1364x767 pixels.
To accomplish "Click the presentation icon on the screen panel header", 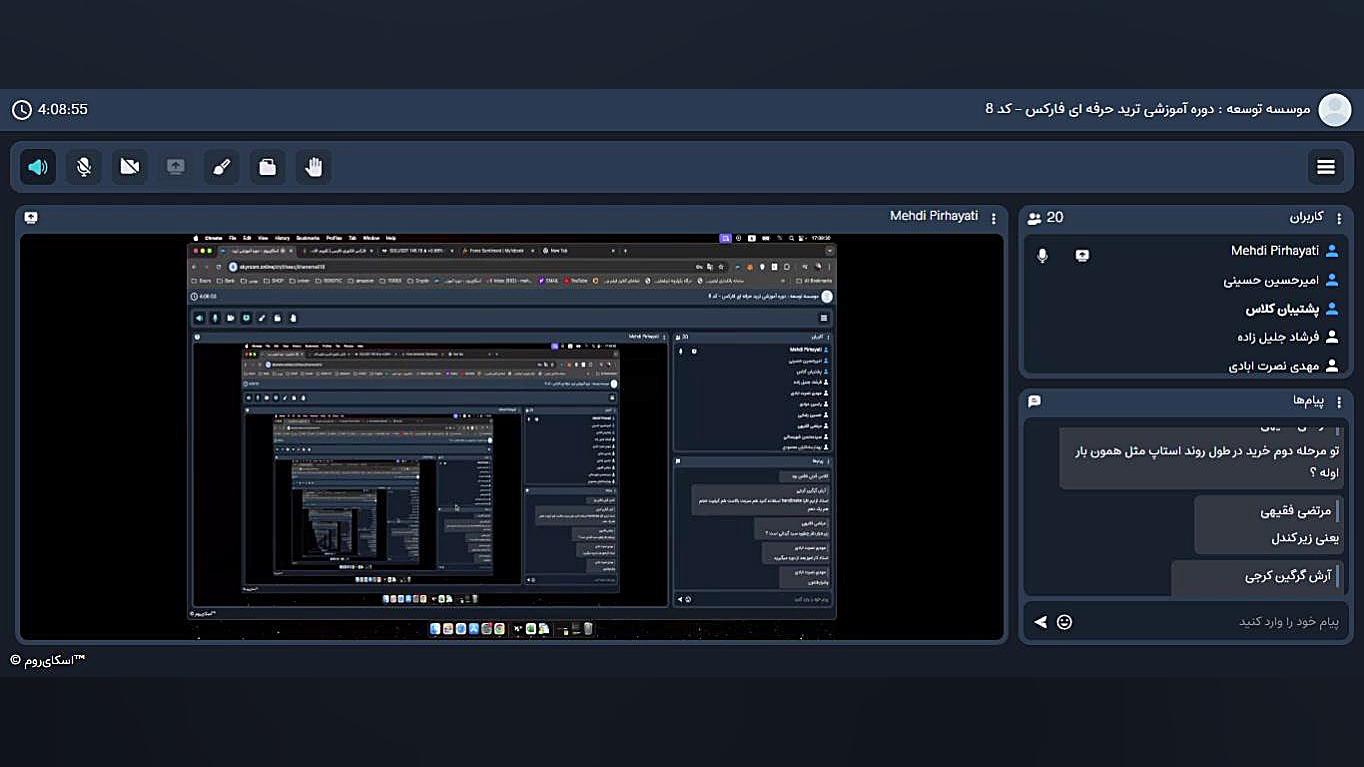I will pos(31,218).
